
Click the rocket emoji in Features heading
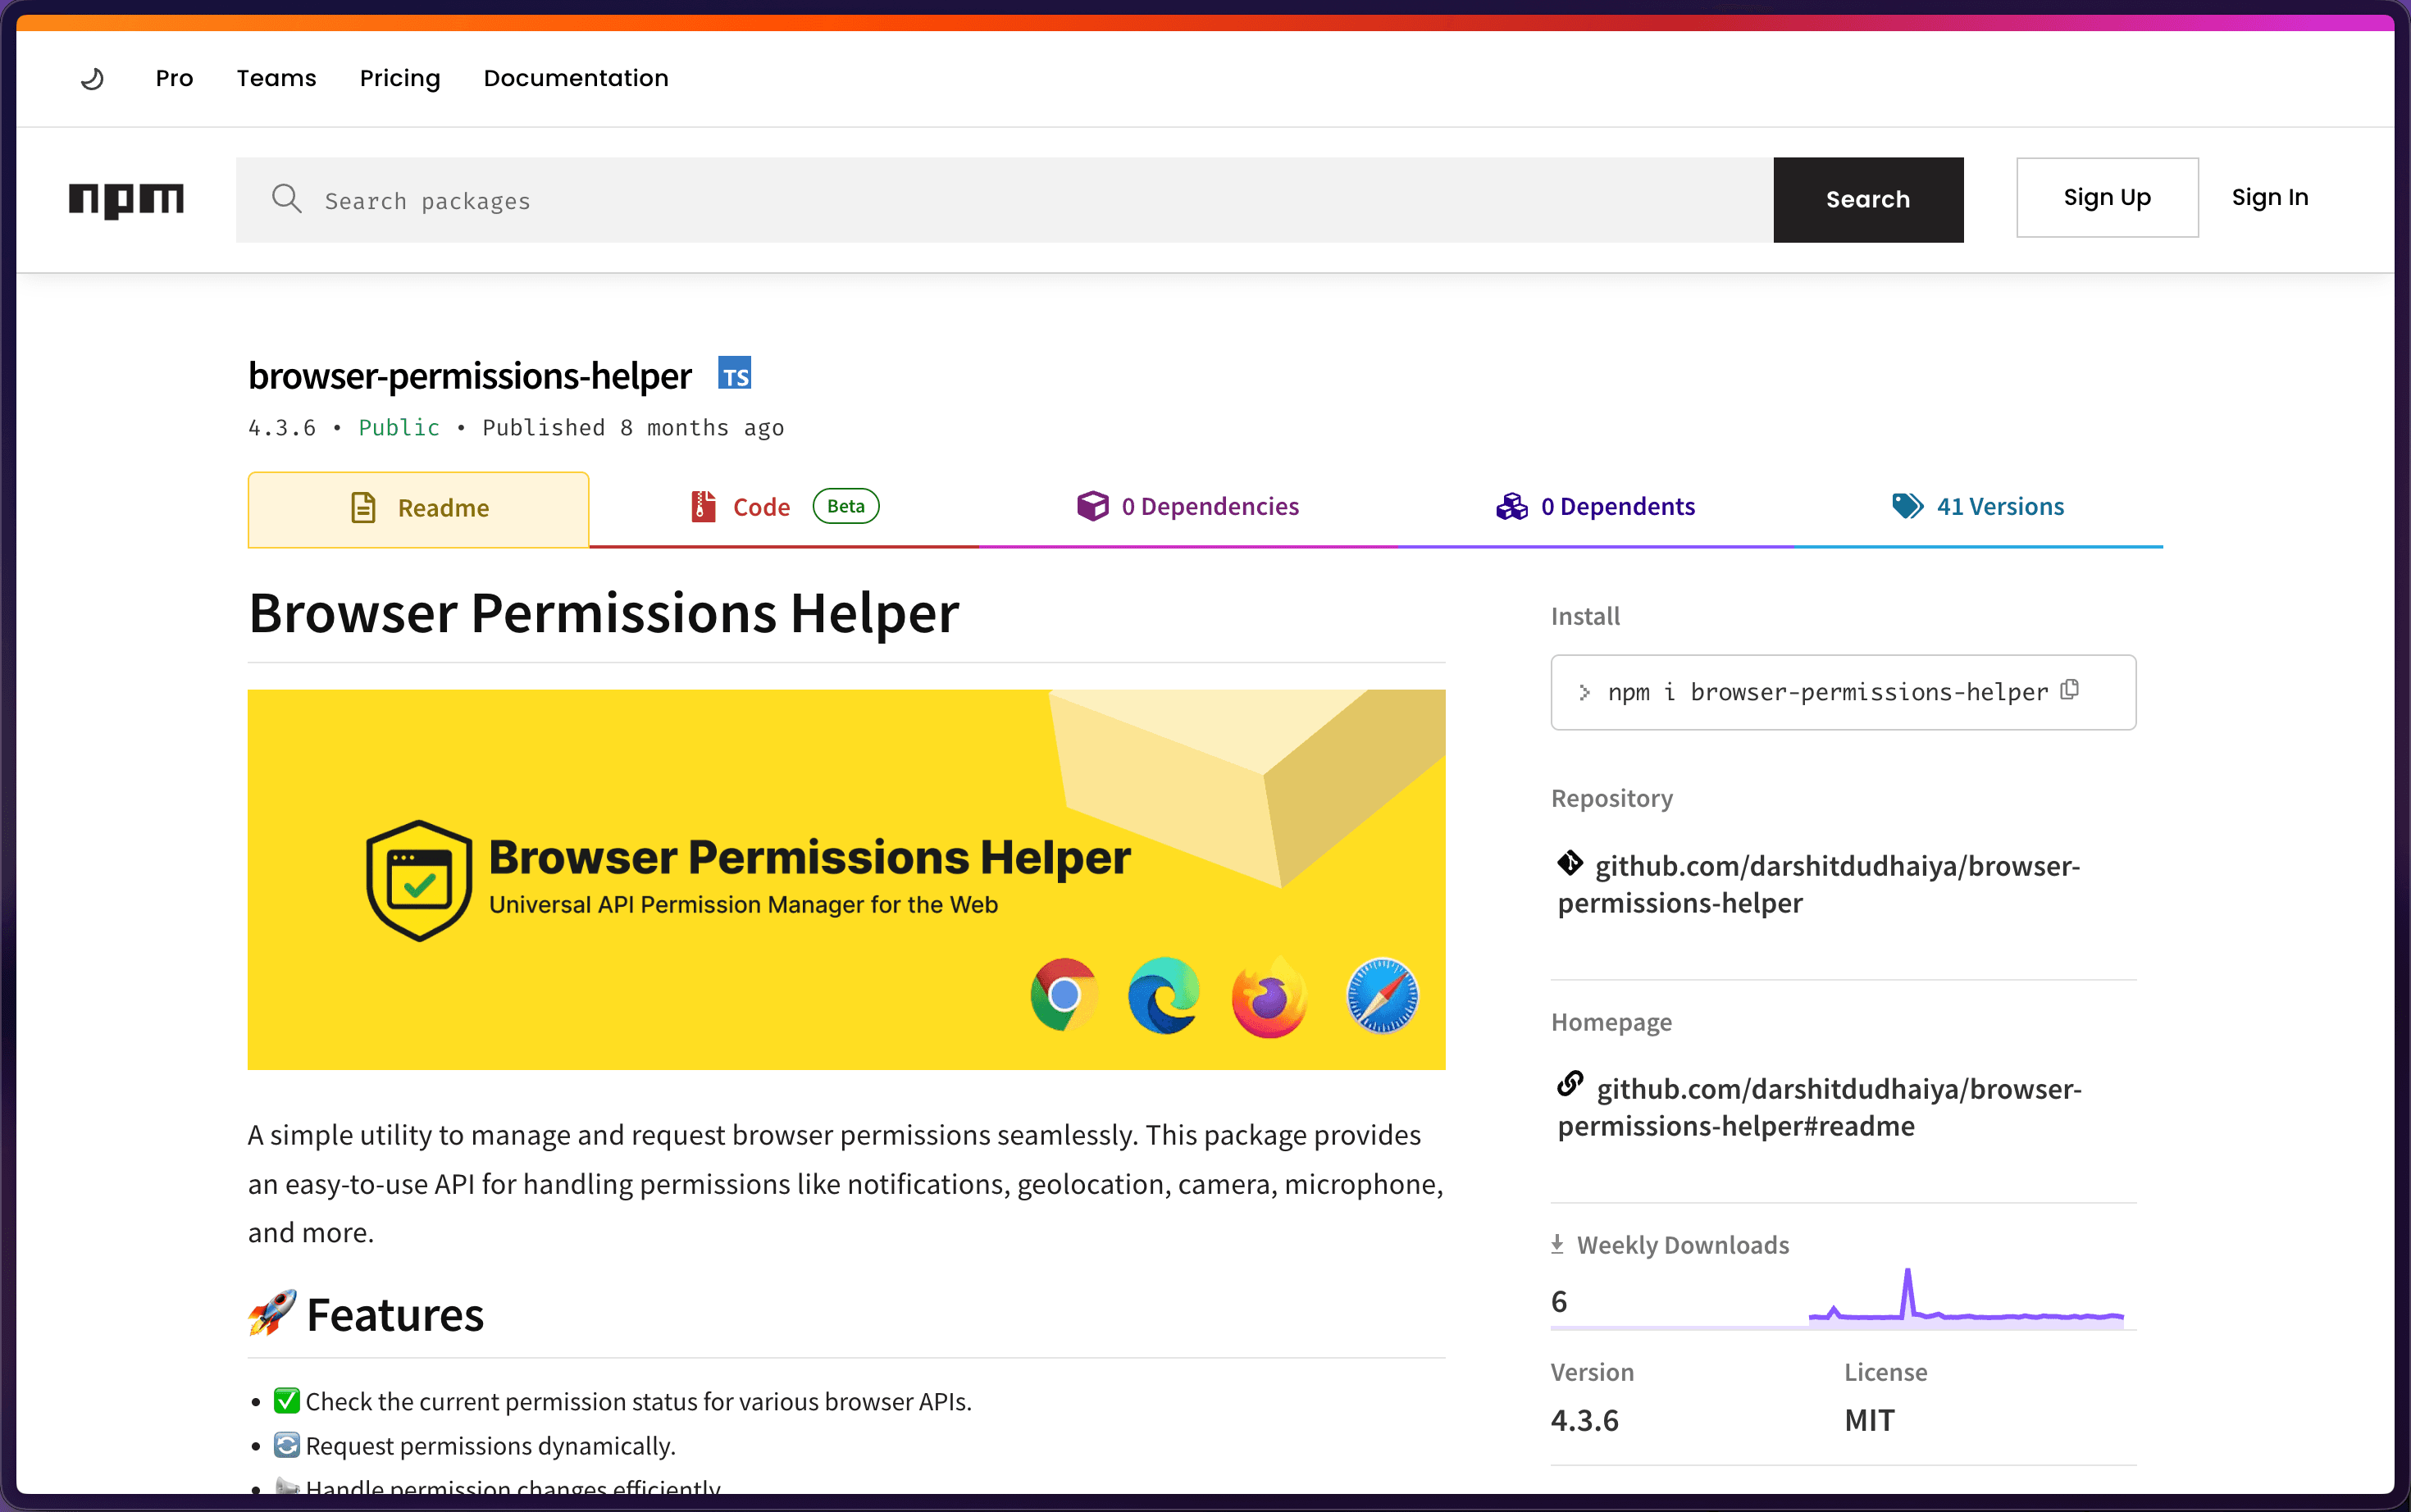(x=272, y=1313)
